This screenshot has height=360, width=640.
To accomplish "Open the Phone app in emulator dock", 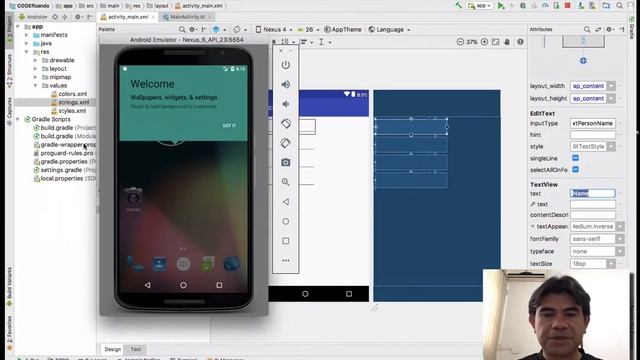I will tap(135, 264).
